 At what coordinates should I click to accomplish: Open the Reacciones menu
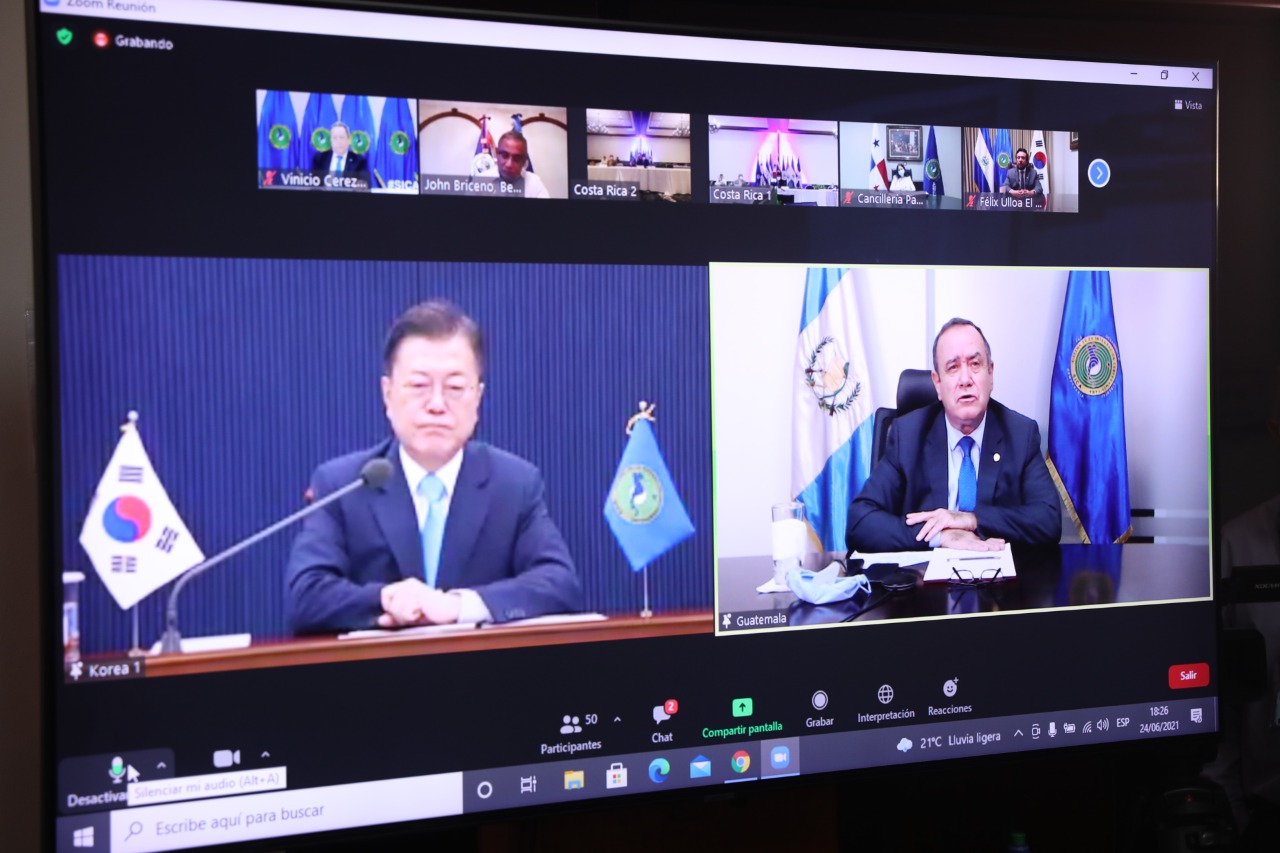tap(950, 695)
